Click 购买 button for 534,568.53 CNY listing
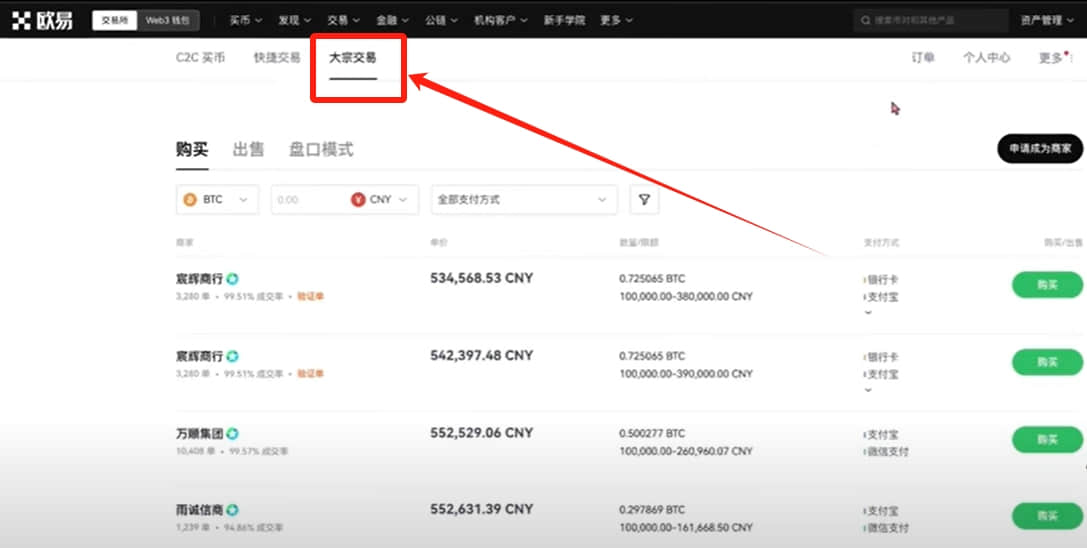 click(x=1047, y=285)
